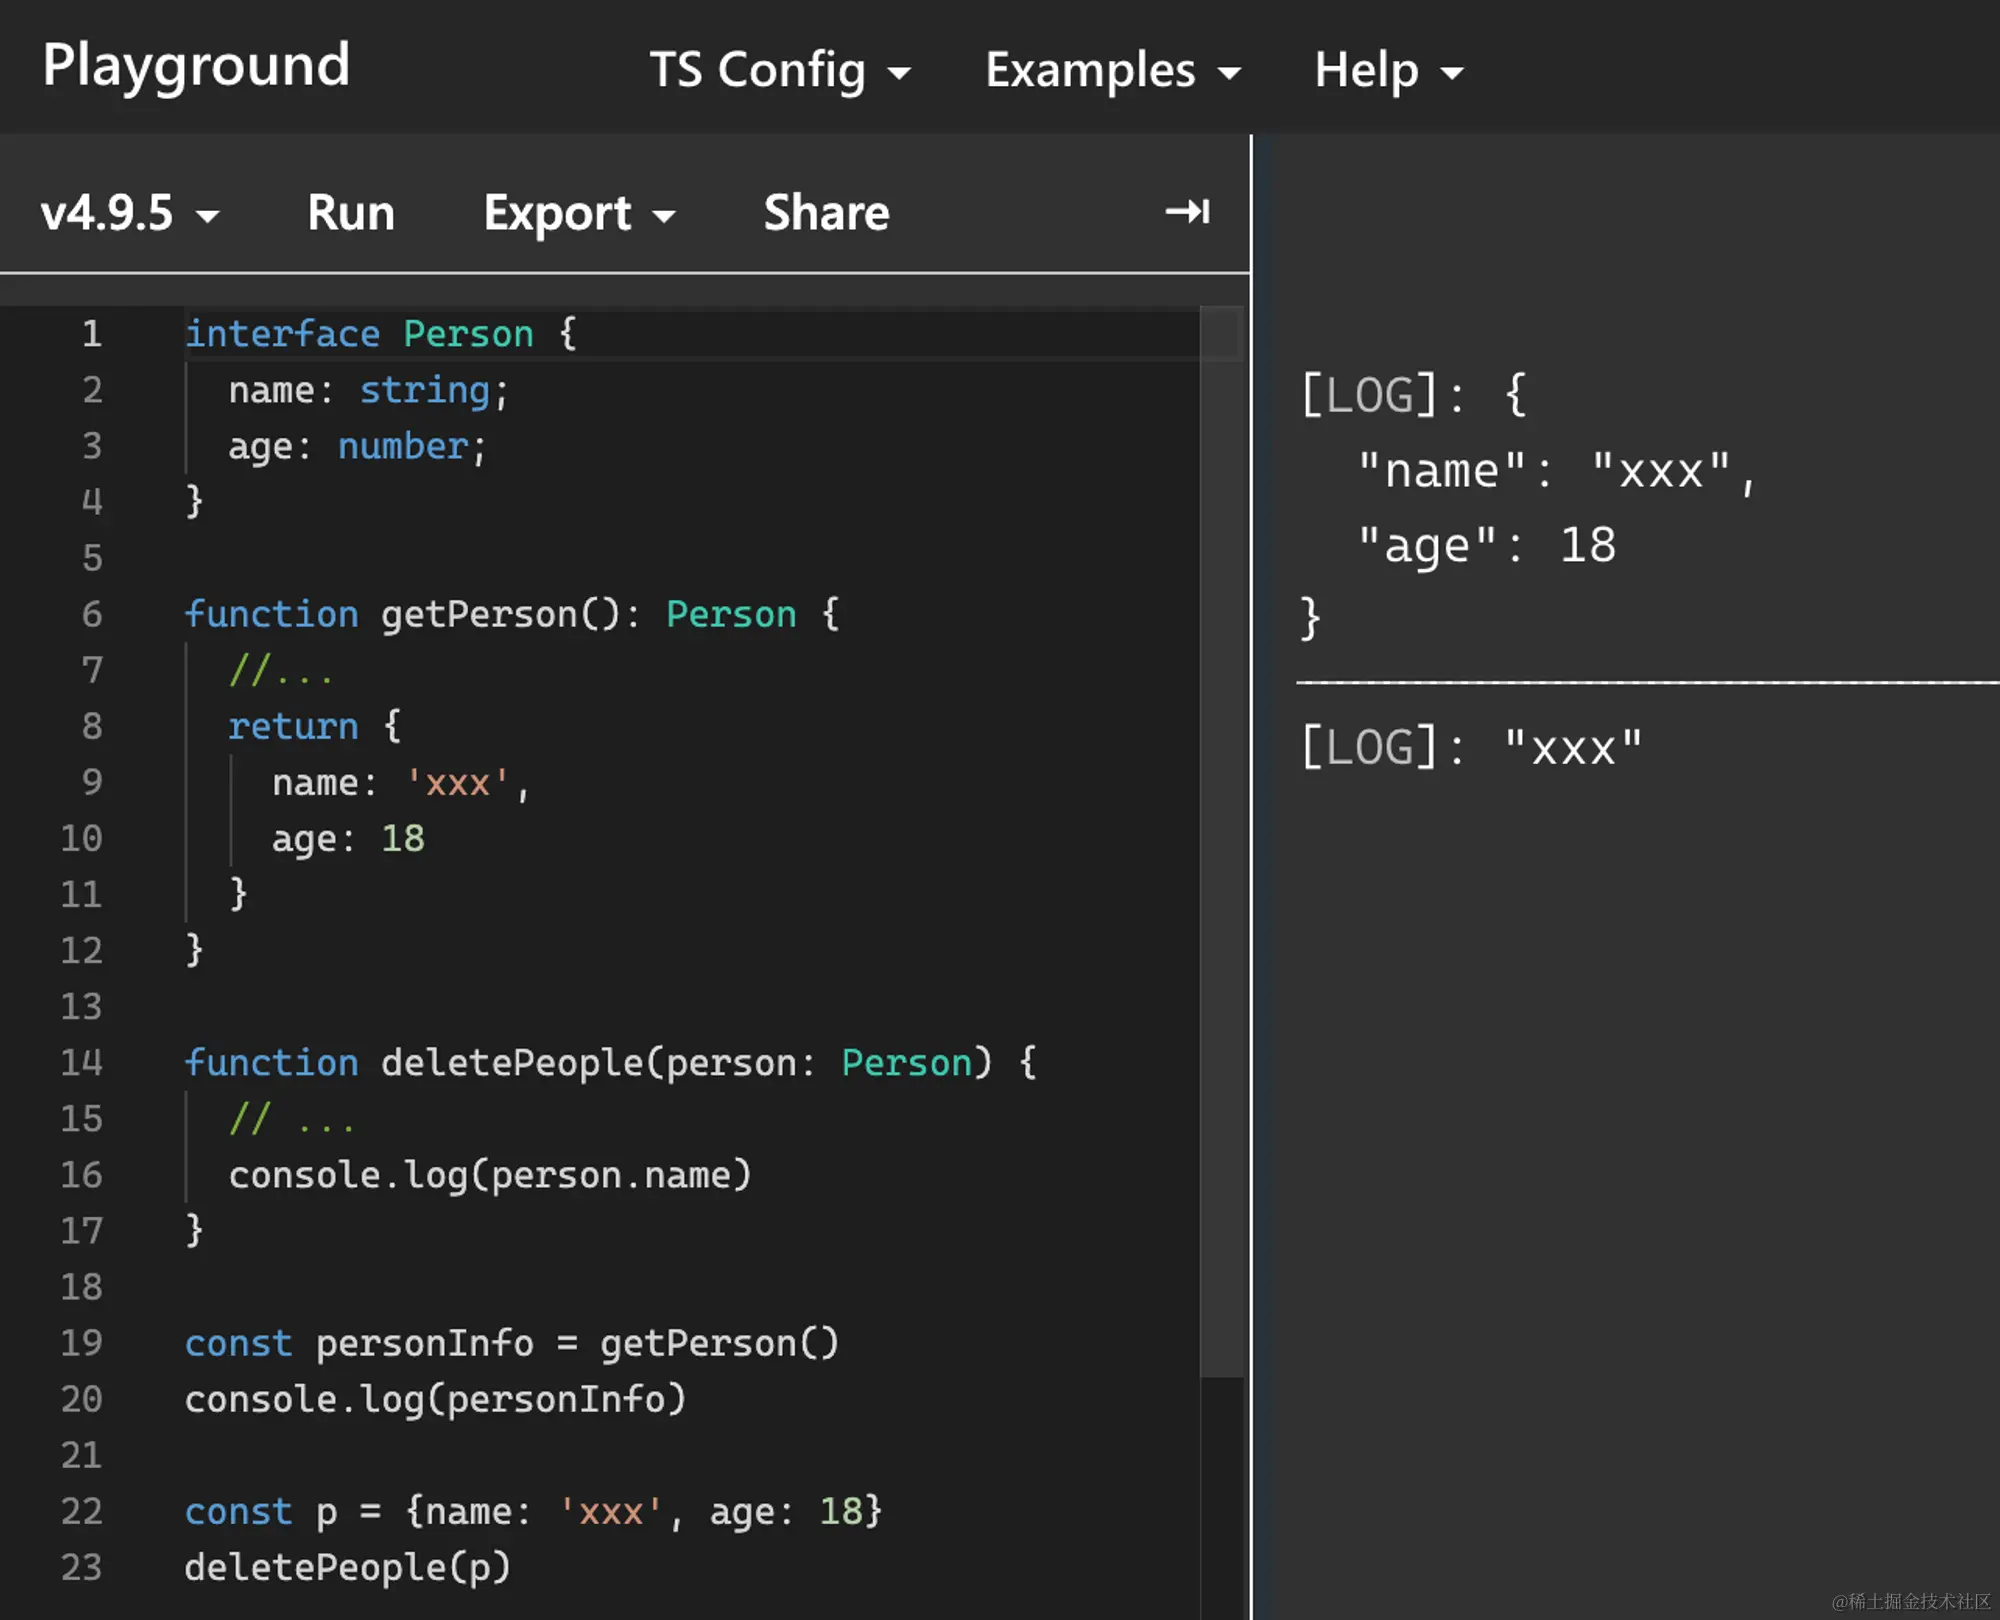Viewport: 2000px width, 1620px height.
Task: Click the deletePeople(p) call on last line
Action: point(347,1567)
